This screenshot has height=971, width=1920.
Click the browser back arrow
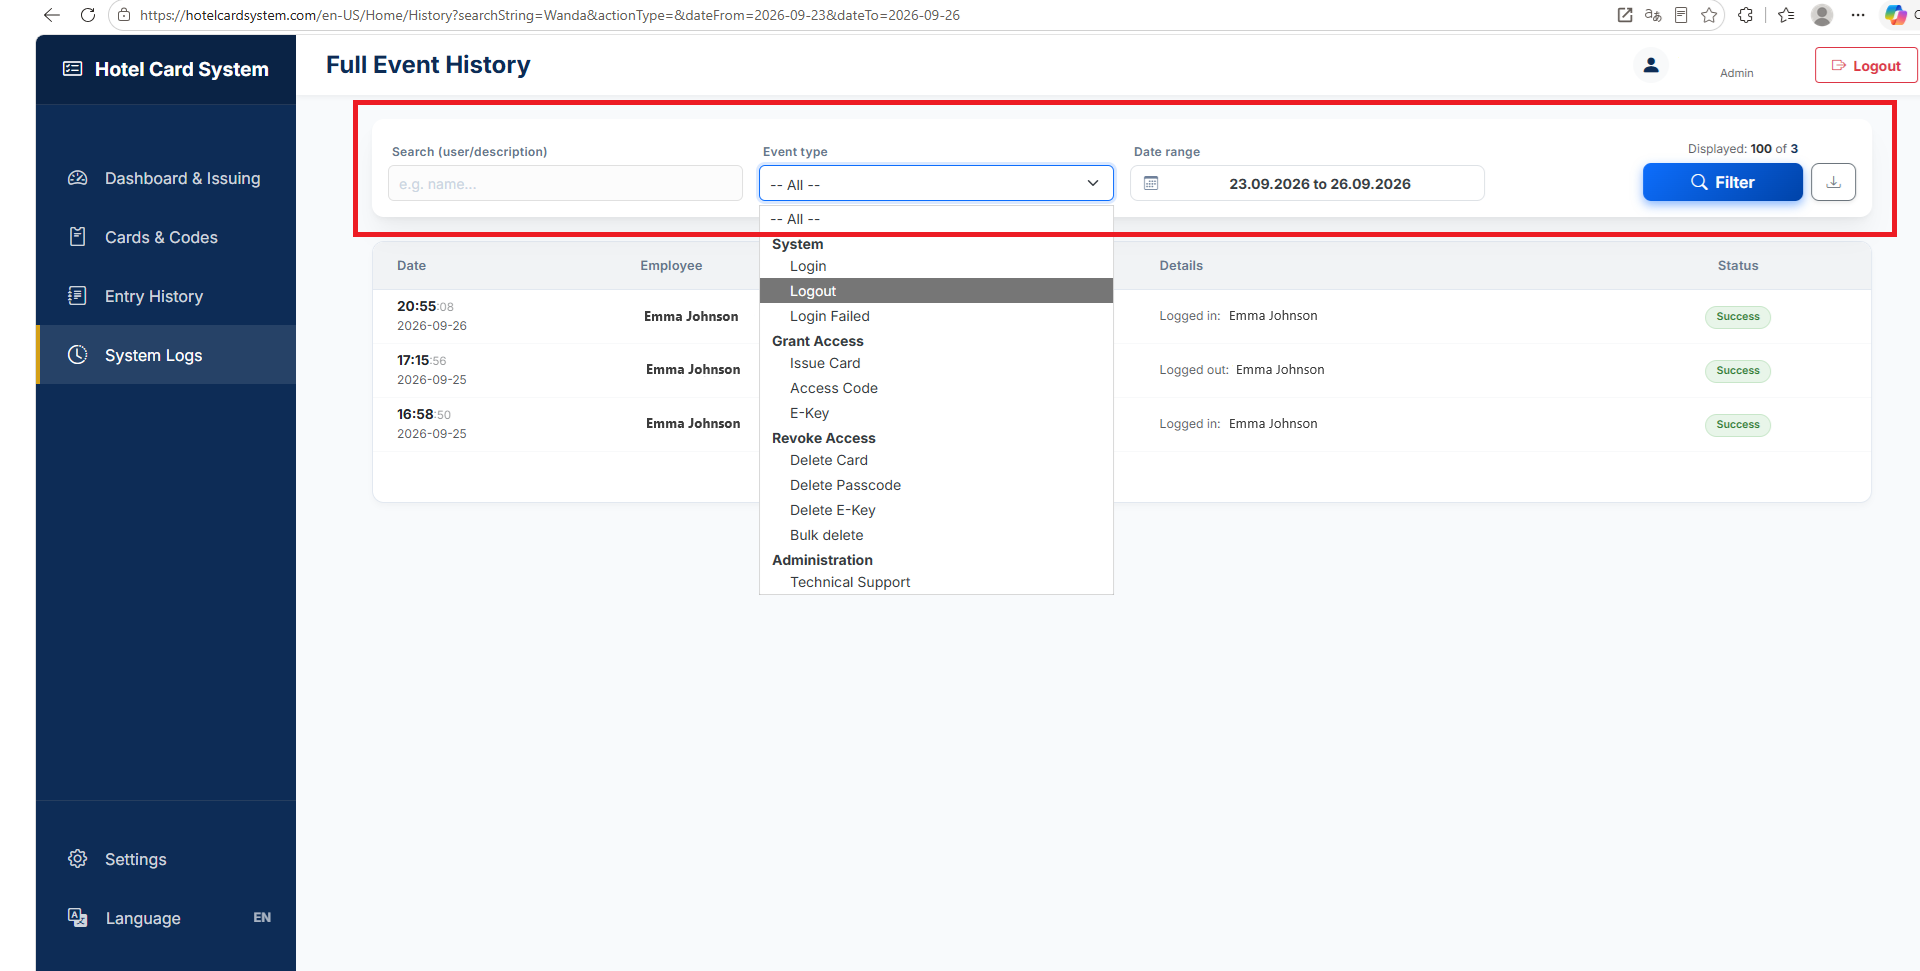(52, 15)
